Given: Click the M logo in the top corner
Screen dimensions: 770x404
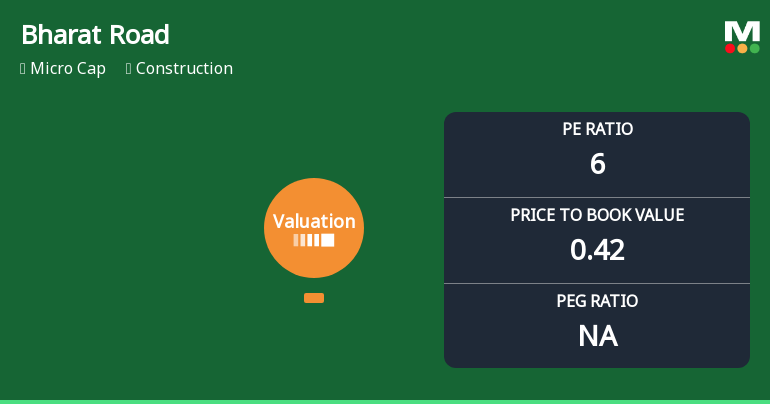Looking at the screenshot, I should coord(742,30).
